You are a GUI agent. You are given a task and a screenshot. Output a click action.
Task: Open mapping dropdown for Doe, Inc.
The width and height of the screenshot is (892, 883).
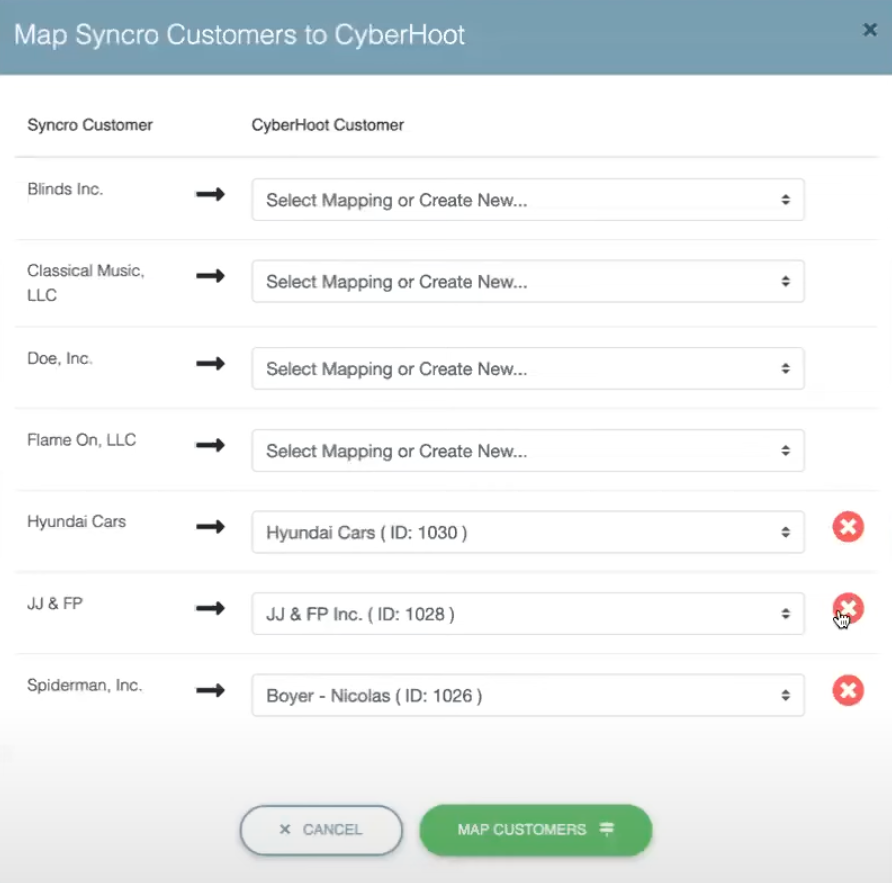(528, 369)
